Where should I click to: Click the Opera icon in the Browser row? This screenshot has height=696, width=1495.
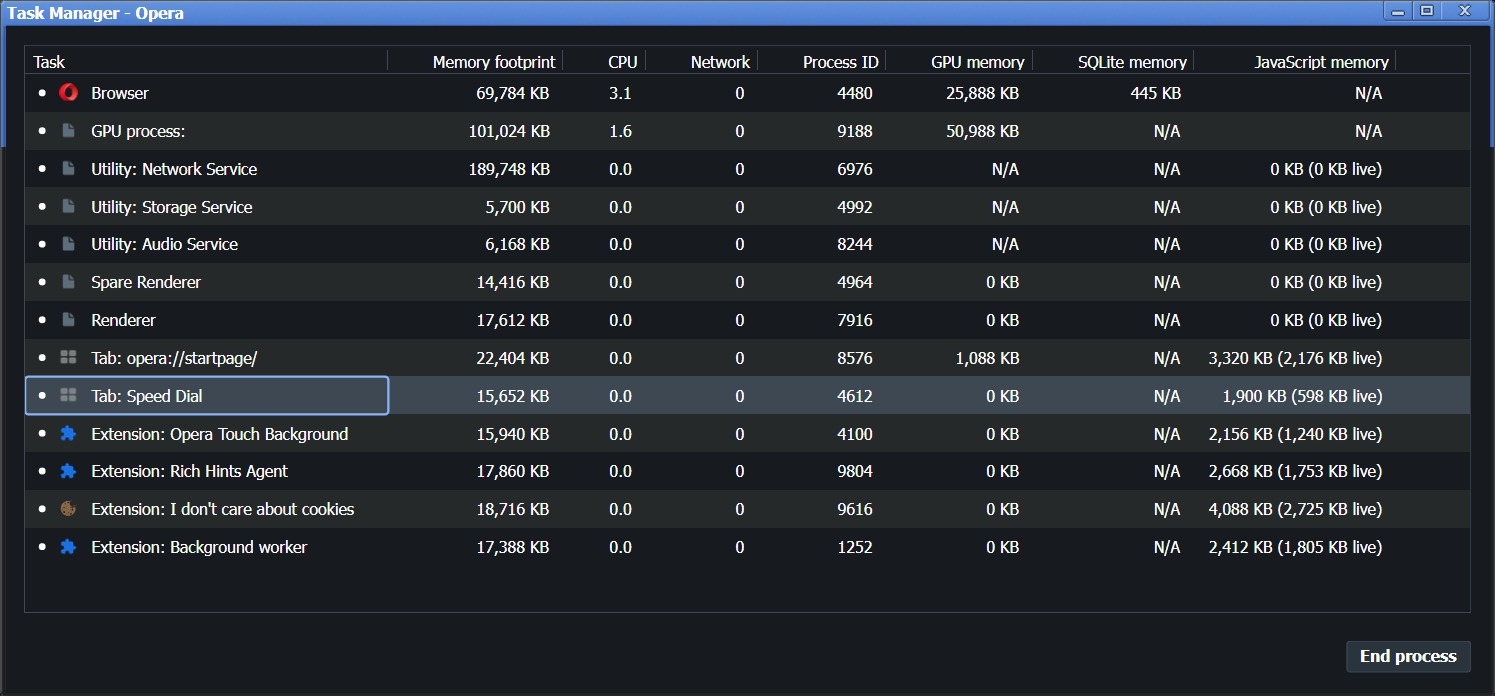(x=68, y=93)
